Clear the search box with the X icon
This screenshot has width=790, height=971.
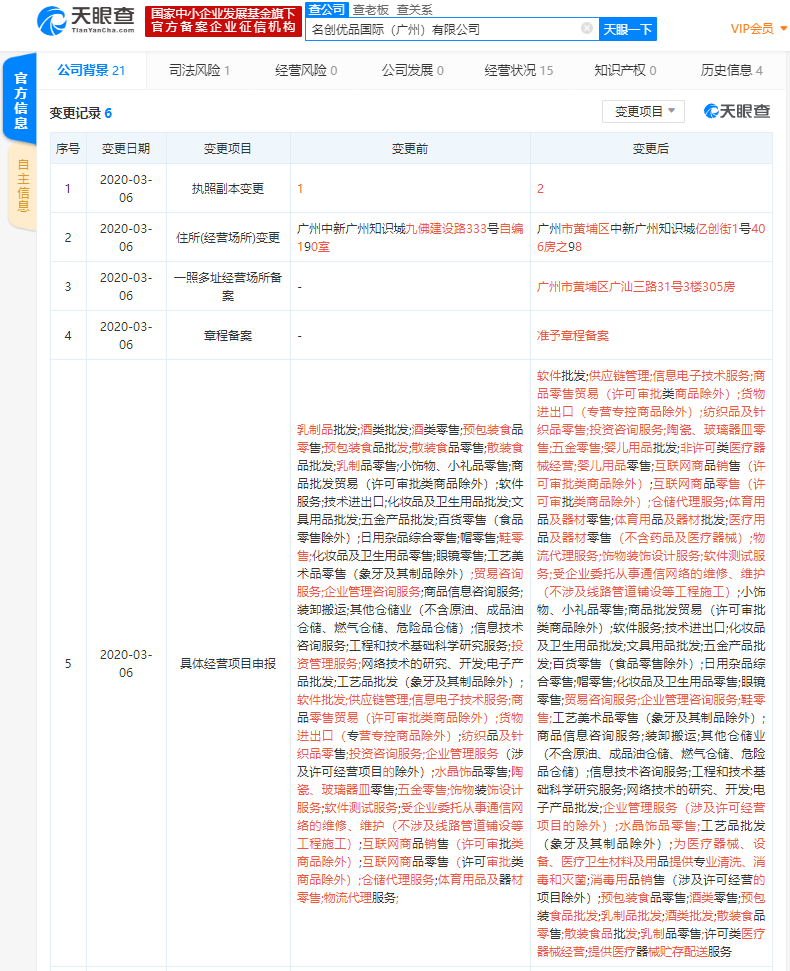(587, 28)
